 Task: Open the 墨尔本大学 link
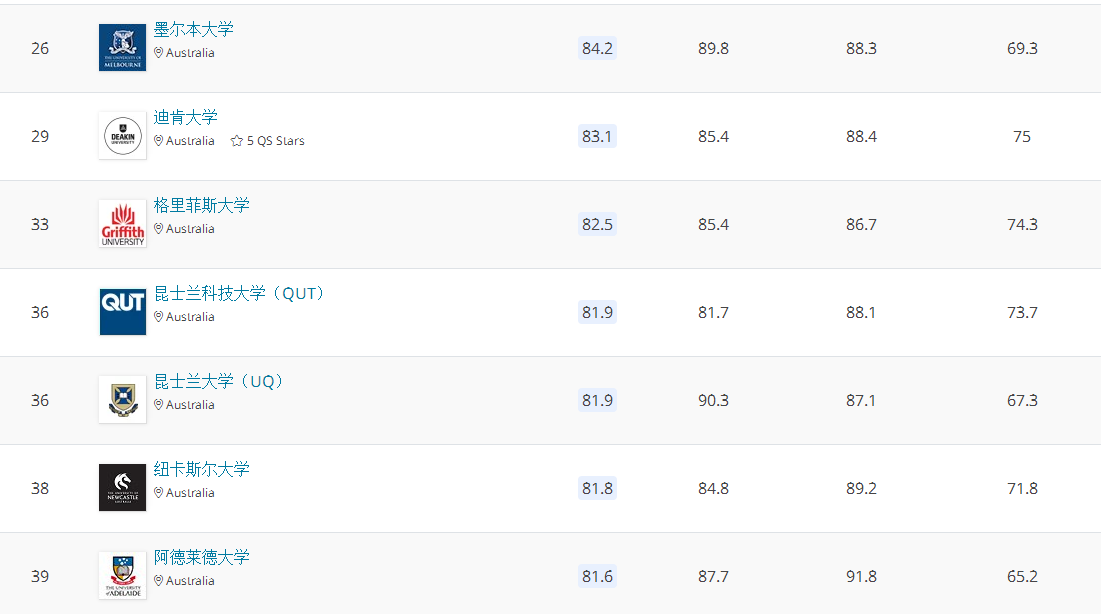[x=193, y=30]
